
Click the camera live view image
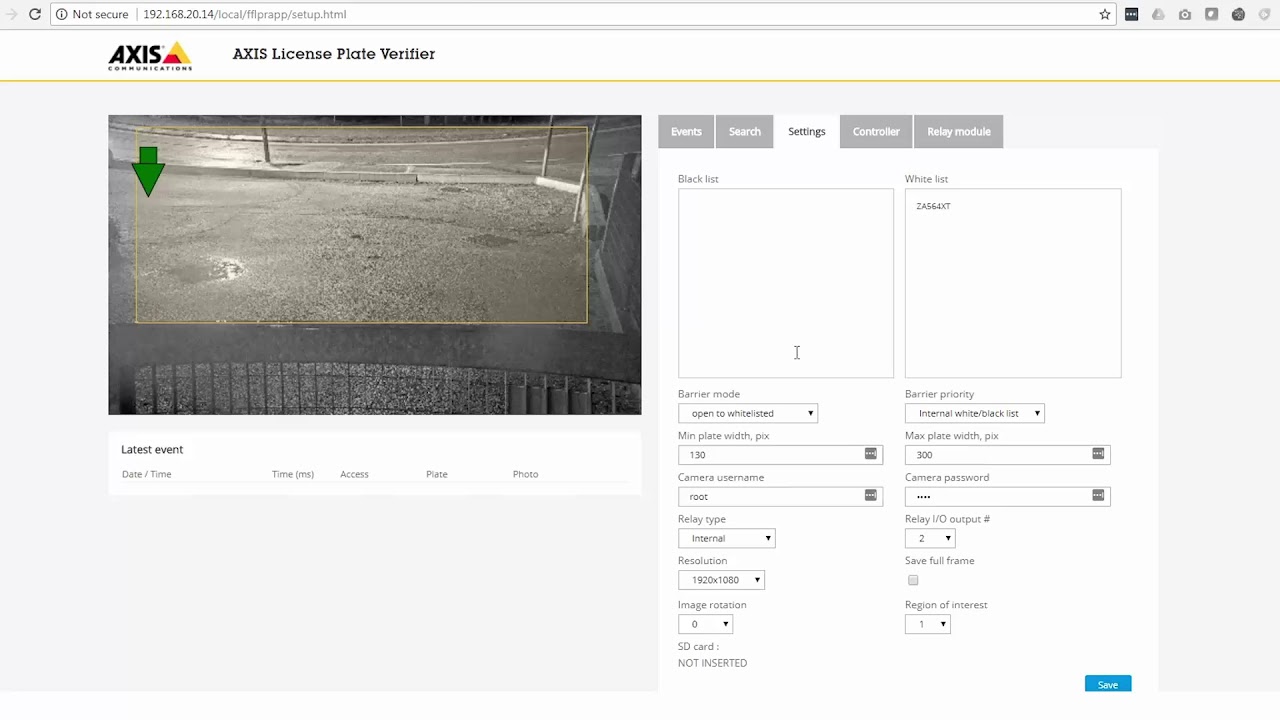[375, 265]
